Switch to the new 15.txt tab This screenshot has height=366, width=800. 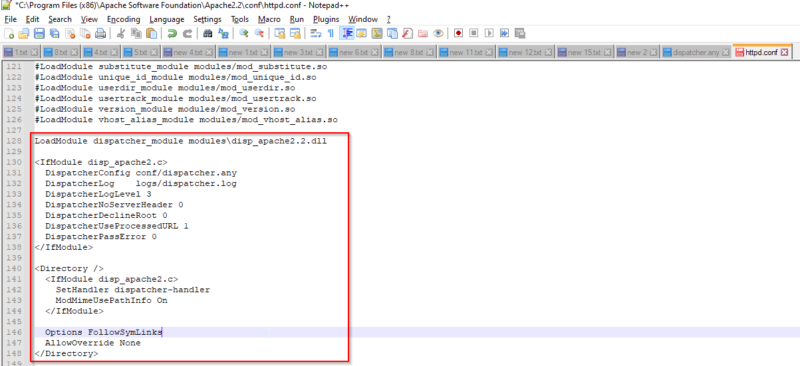tap(584, 52)
